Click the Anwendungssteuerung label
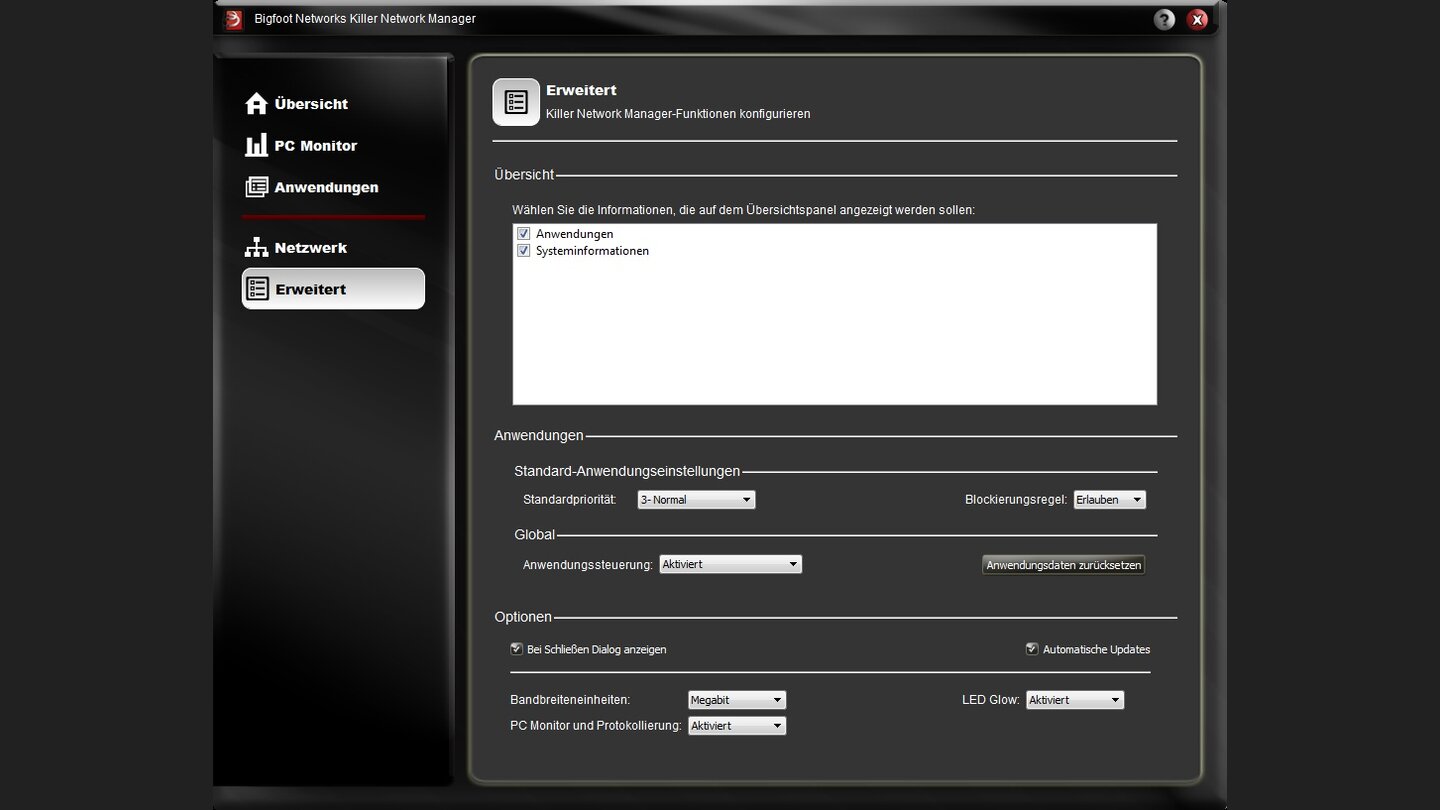 coord(588,565)
